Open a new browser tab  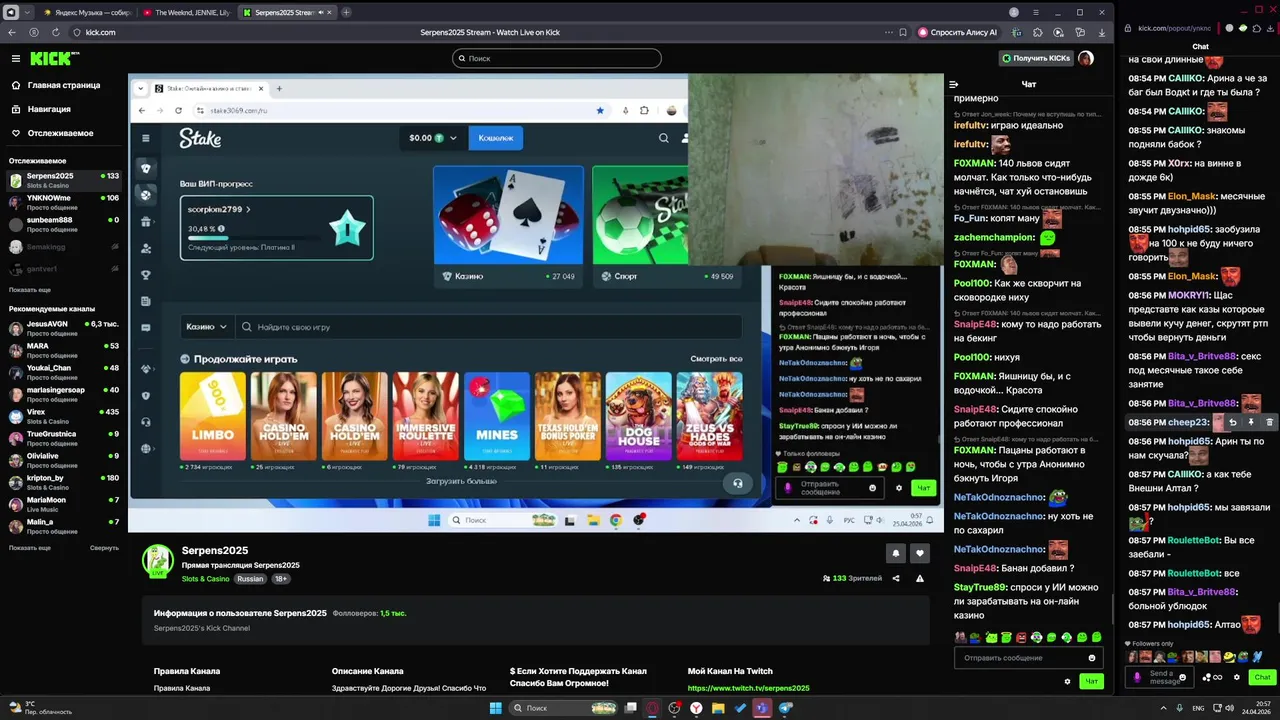(346, 12)
